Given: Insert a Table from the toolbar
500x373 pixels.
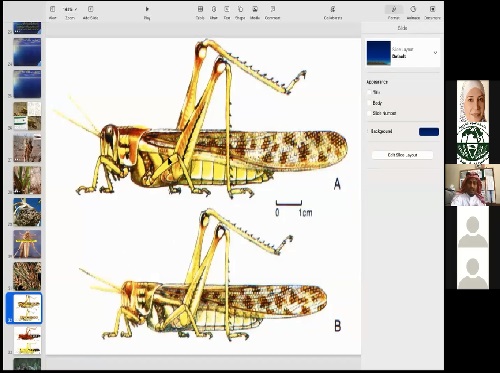Looking at the screenshot, I should point(200,12).
